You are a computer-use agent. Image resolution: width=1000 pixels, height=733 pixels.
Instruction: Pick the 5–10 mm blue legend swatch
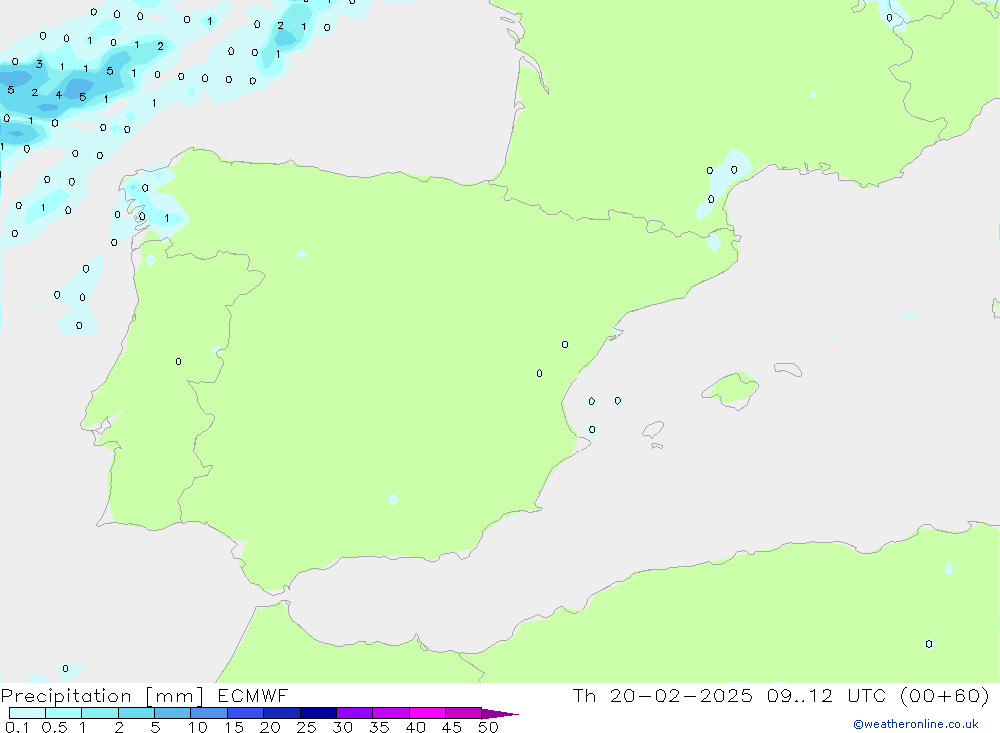point(173,713)
